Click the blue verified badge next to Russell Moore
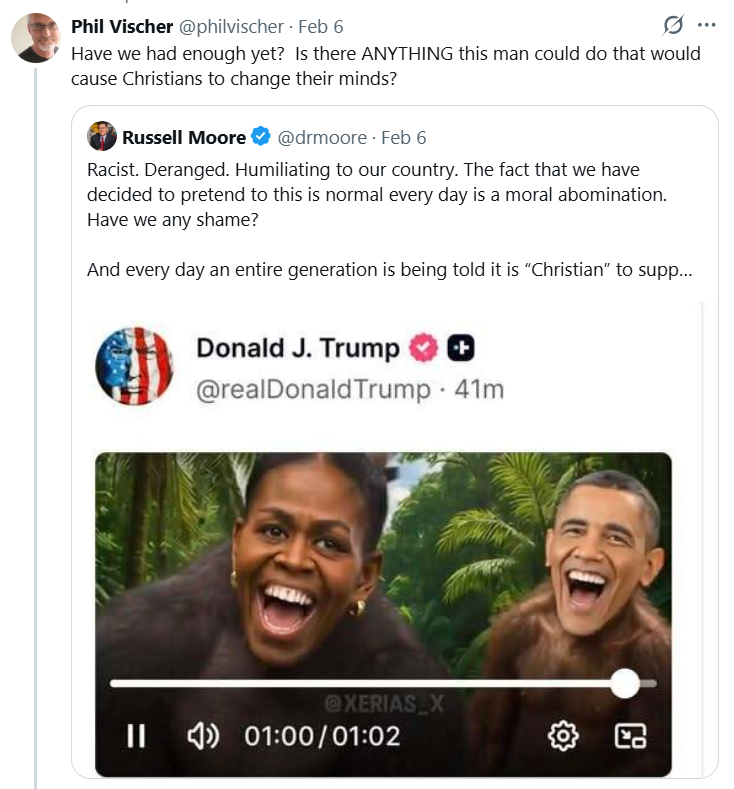Viewport: 734px width, 789px height. pos(261,136)
